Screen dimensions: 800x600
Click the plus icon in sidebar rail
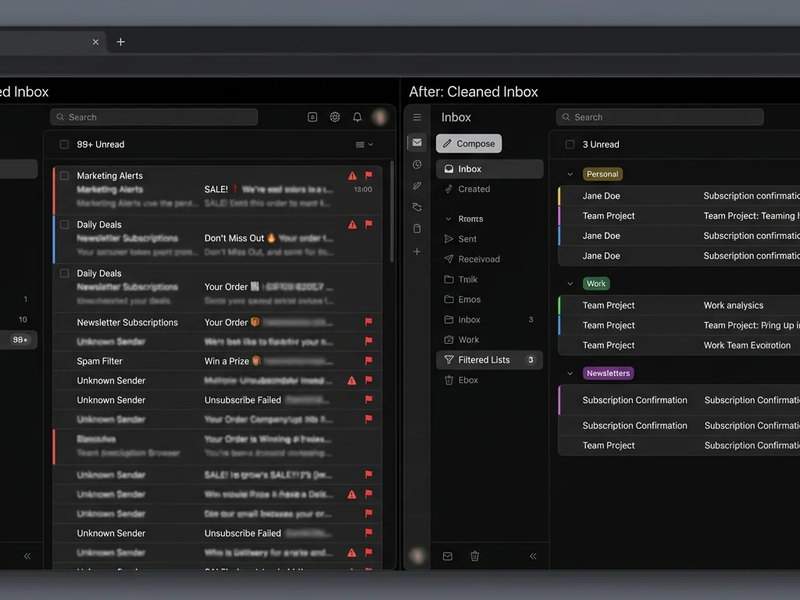click(417, 251)
